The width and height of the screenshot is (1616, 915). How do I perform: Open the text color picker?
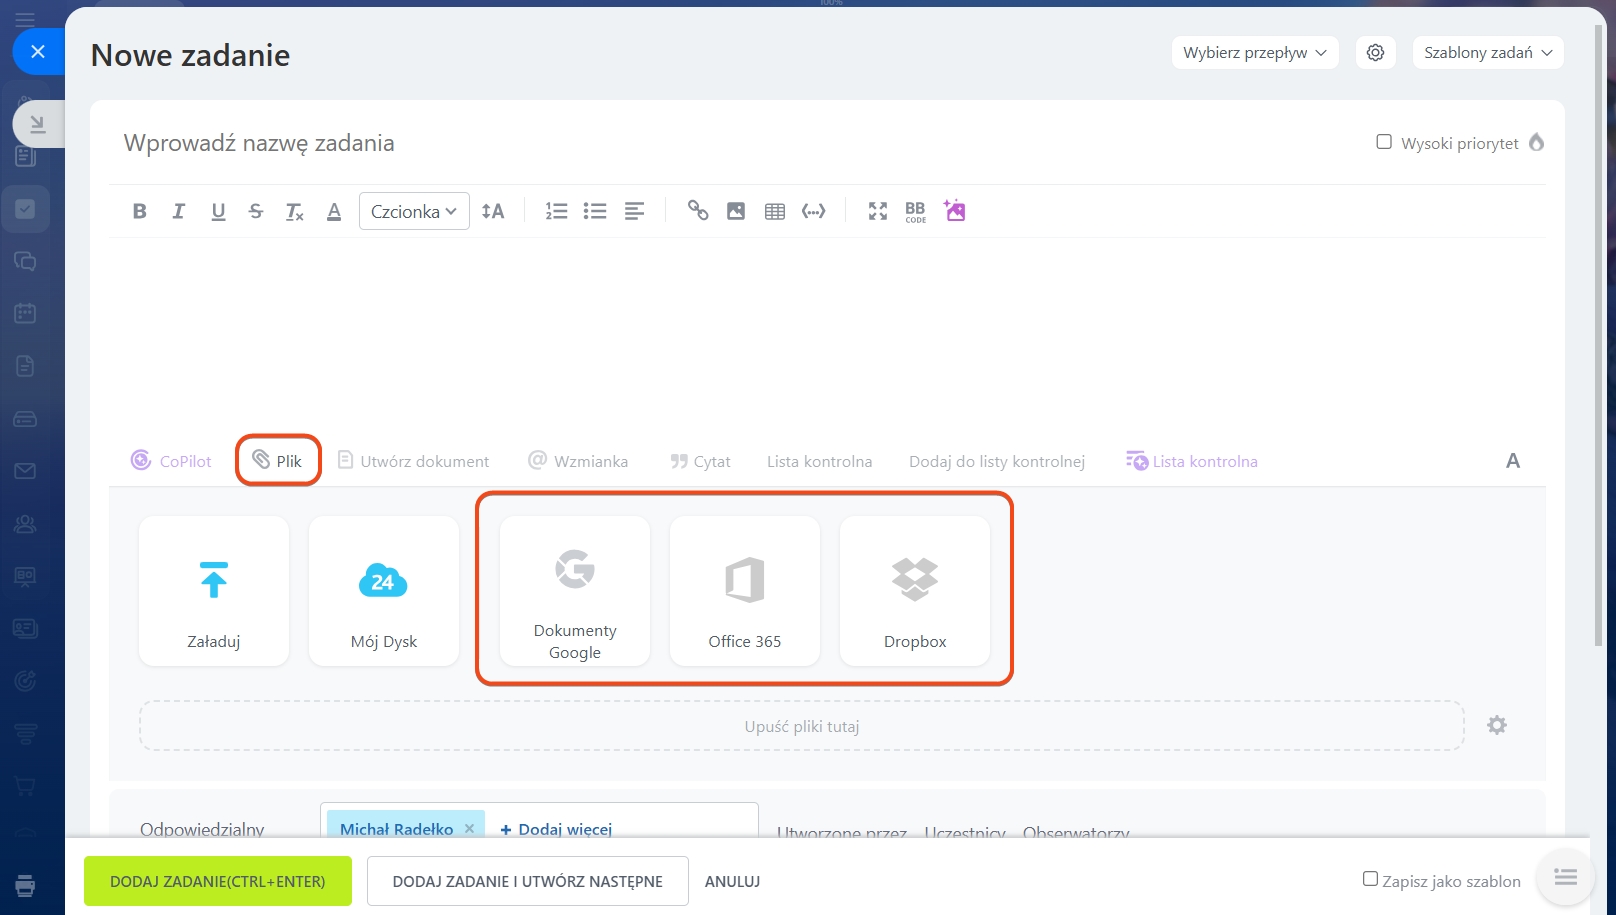pyautogui.click(x=334, y=211)
